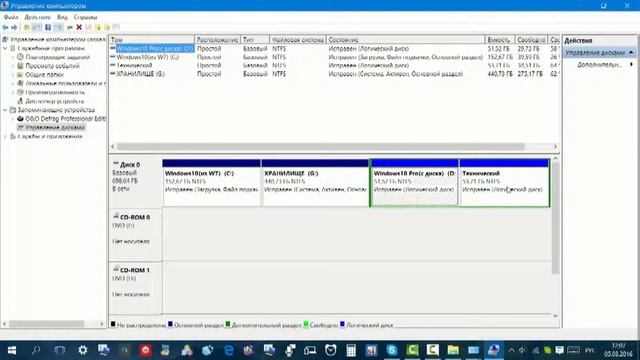The image size is (640, 360).
Task: Click the O&O Defrag icon in the tree
Action: (20, 119)
